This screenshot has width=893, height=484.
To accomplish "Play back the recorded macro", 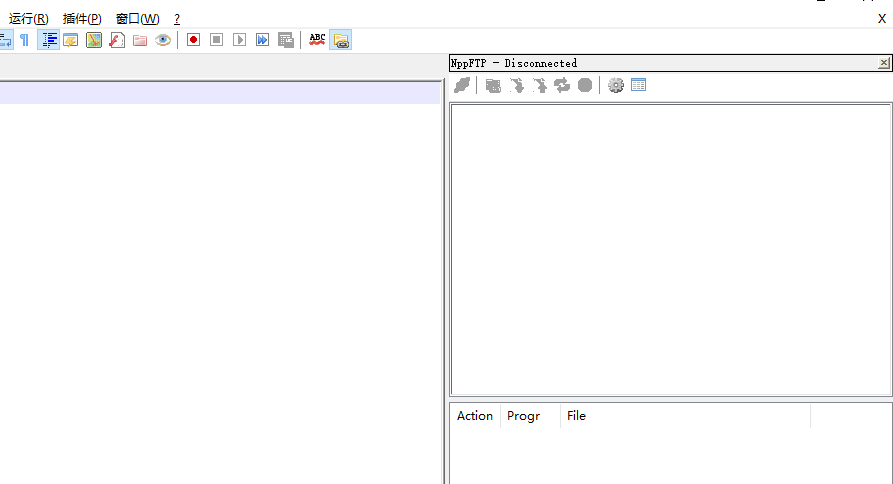I will click(x=239, y=40).
